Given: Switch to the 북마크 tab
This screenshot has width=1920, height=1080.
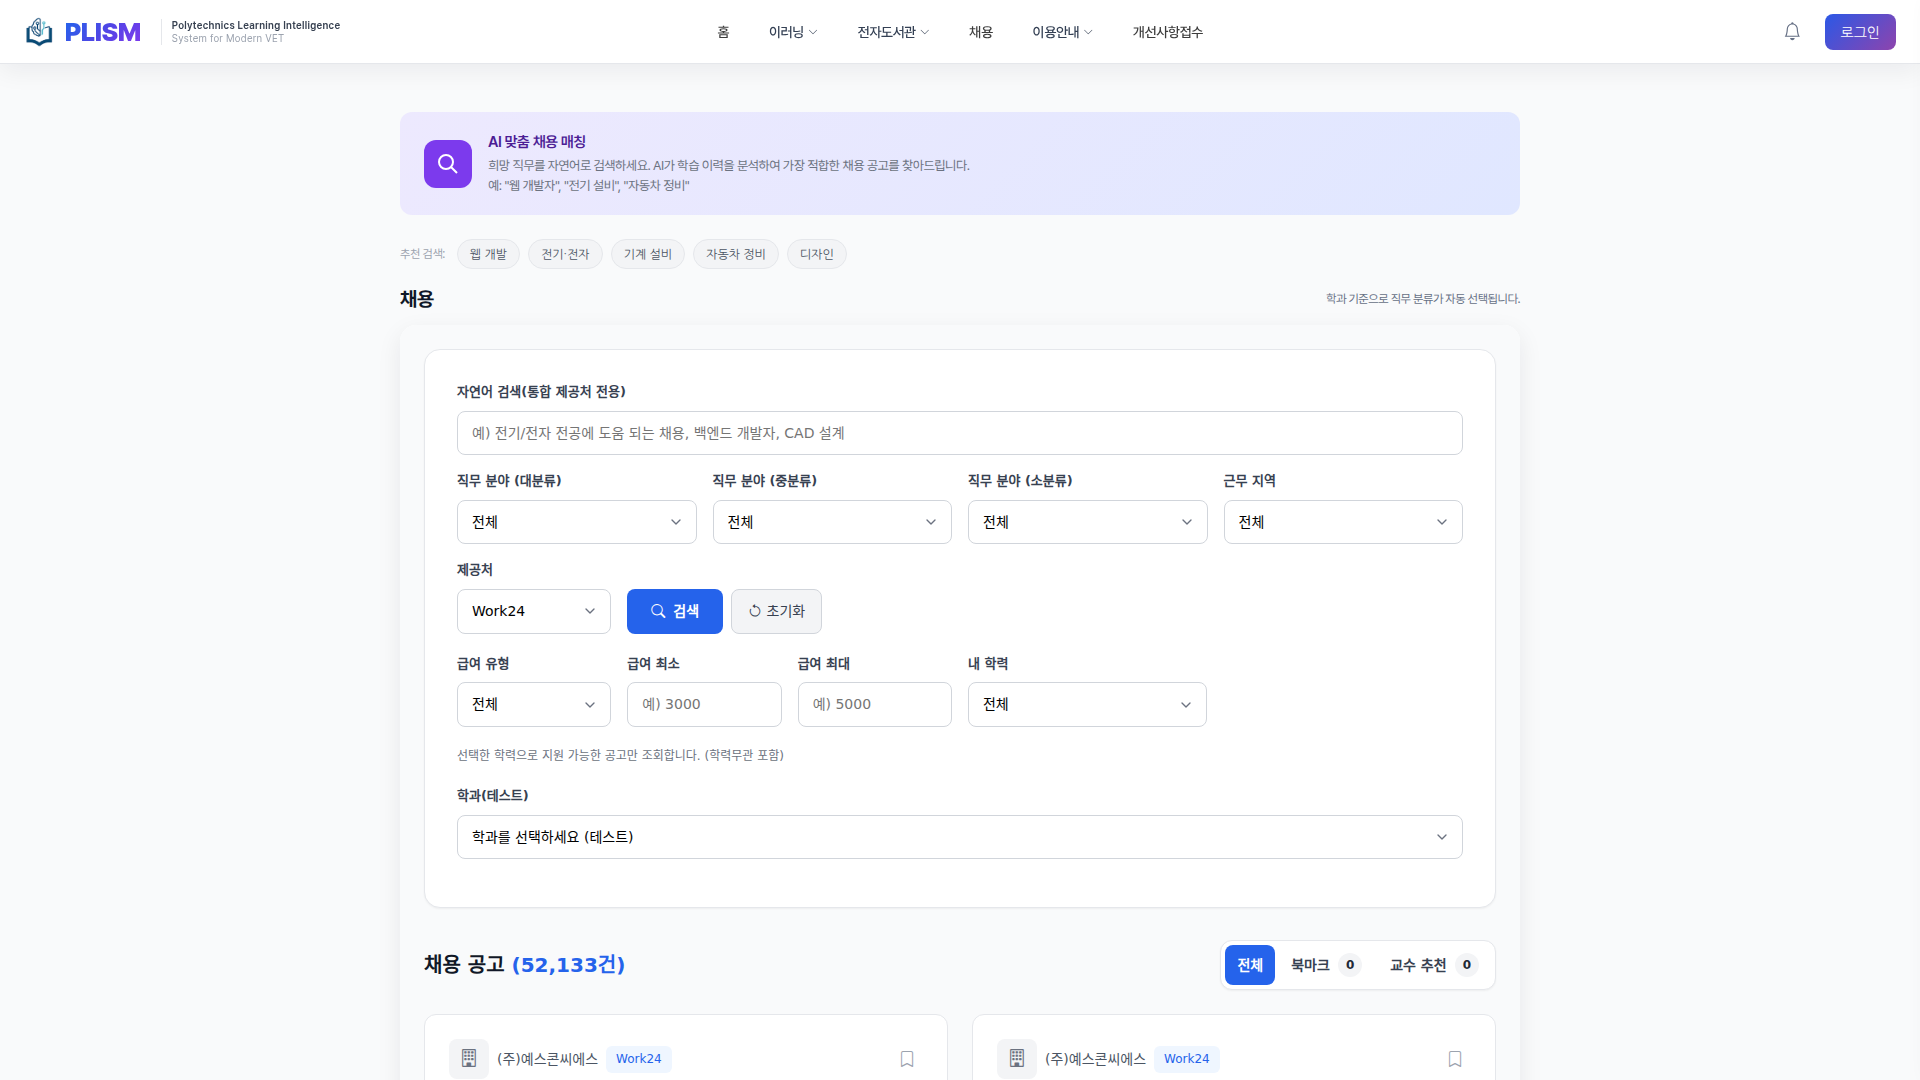Looking at the screenshot, I should tap(1323, 965).
